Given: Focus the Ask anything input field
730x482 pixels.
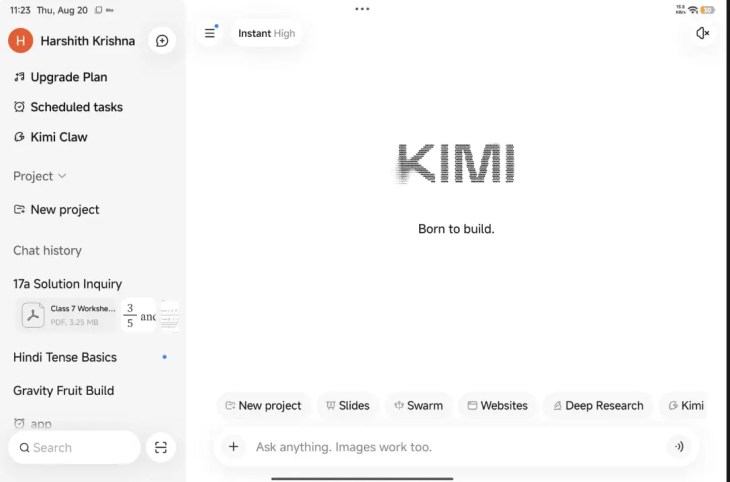Looking at the screenshot, I should (x=456, y=447).
